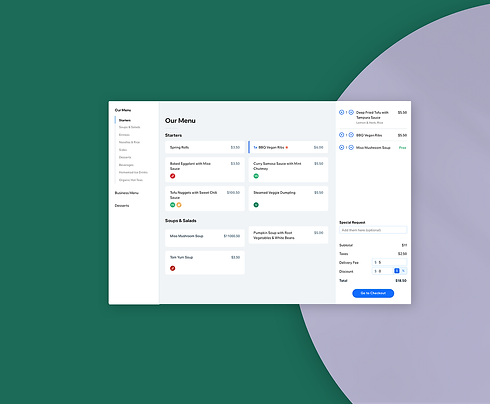Add Steamed Veggie Dumpling to order
This screenshot has width=490, height=404.
pos(288,199)
